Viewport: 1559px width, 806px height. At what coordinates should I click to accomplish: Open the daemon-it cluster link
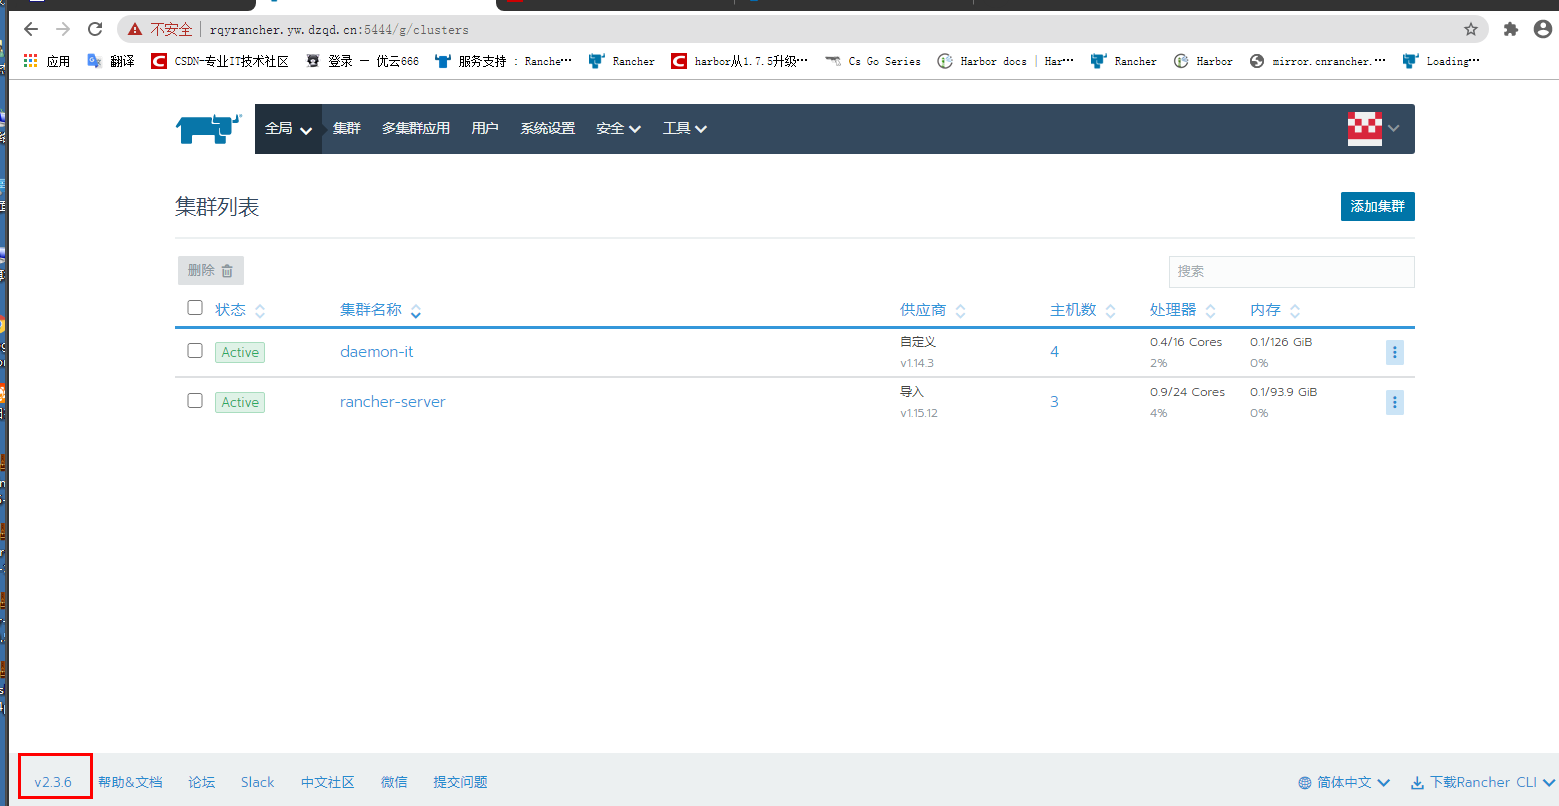pyautogui.click(x=377, y=351)
